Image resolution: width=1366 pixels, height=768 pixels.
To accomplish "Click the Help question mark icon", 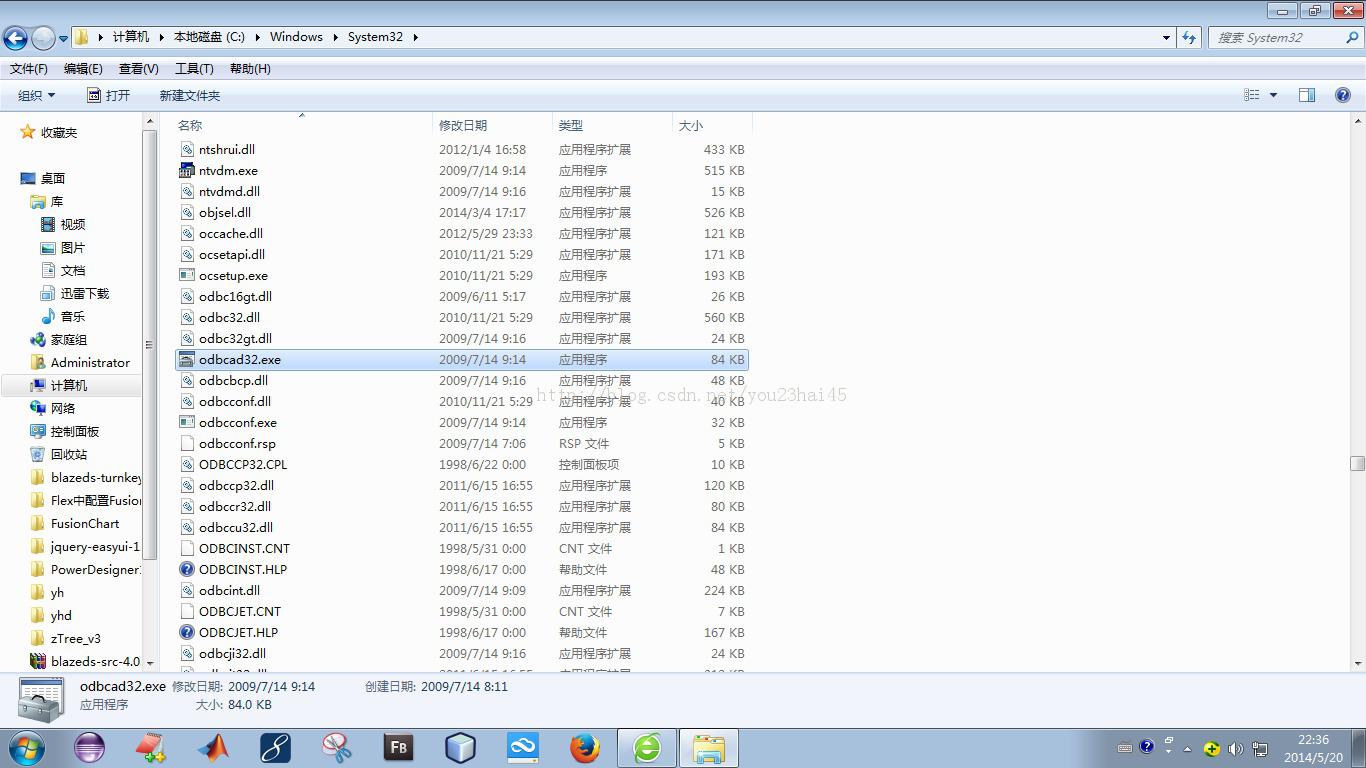I will pos(1343,95).
